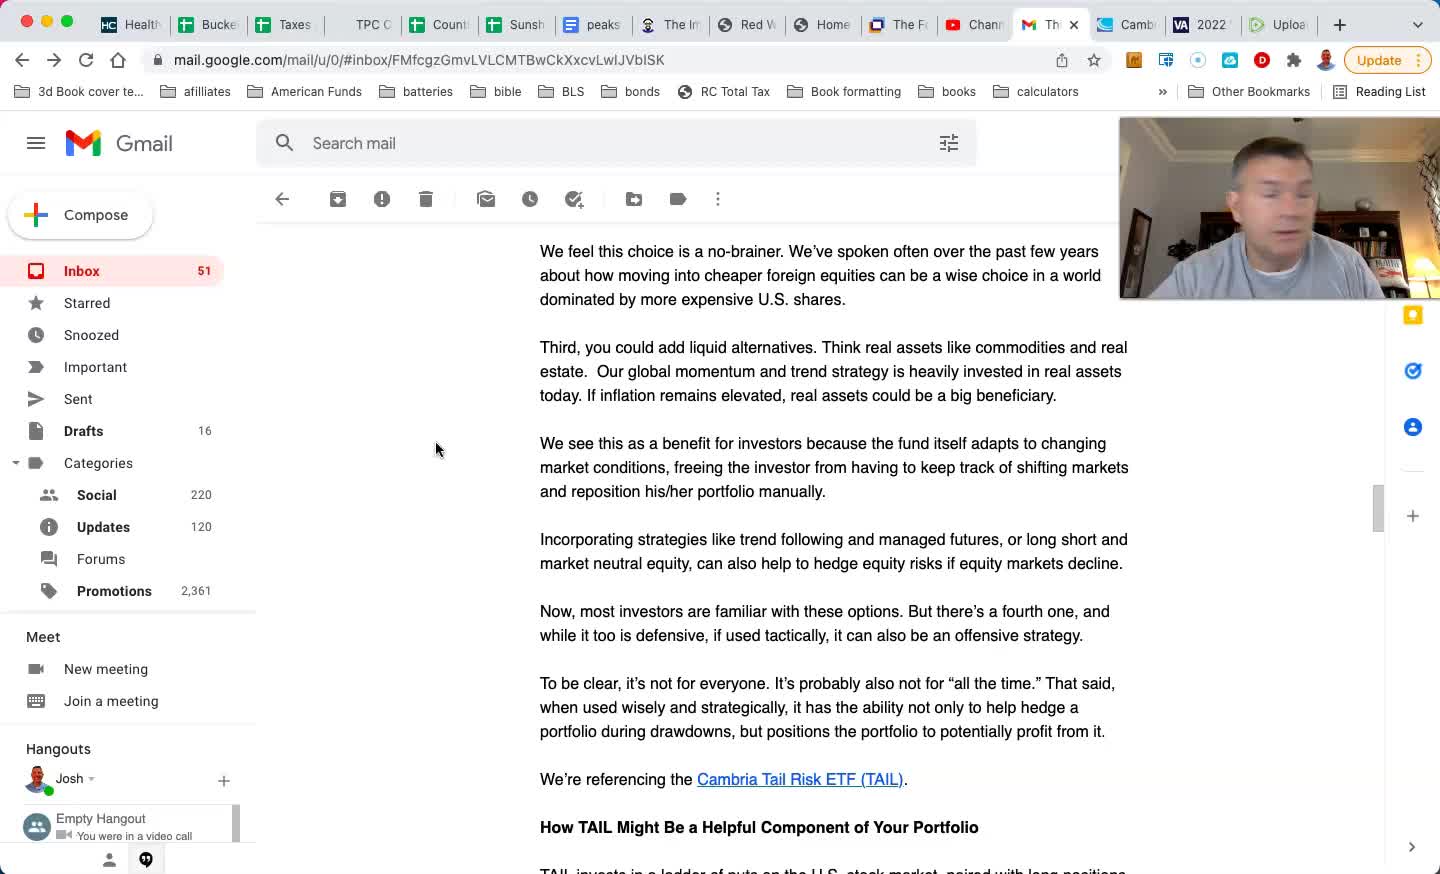Mark the email as unread

point(486,199)
